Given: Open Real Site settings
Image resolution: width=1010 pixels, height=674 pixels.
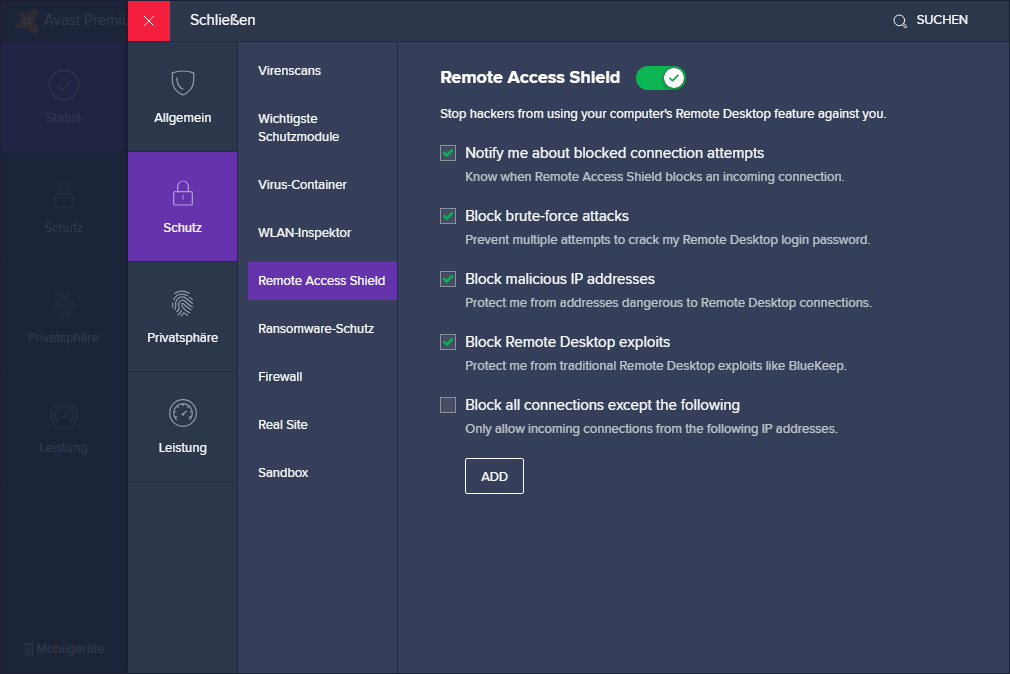Looking at the screenshot, I should coord(283,425).
